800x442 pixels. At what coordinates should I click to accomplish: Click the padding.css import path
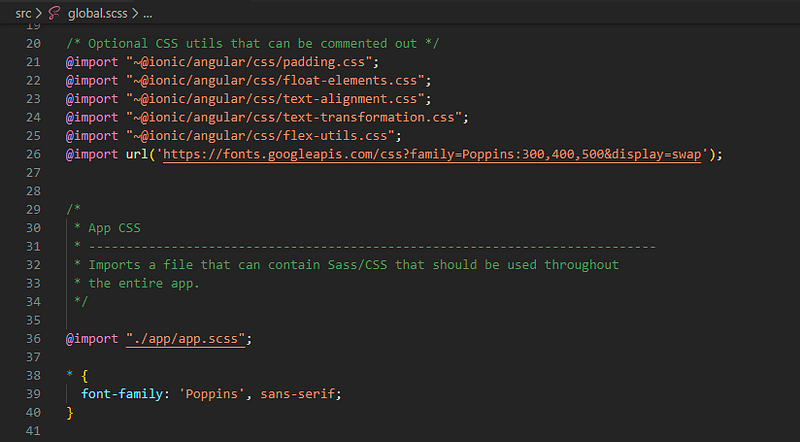(x=249, y=62)
